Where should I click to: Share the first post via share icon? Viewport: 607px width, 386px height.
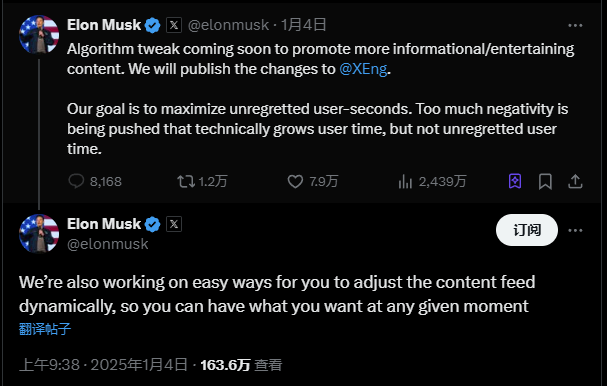pyautogui.click(x=575, y=181)
